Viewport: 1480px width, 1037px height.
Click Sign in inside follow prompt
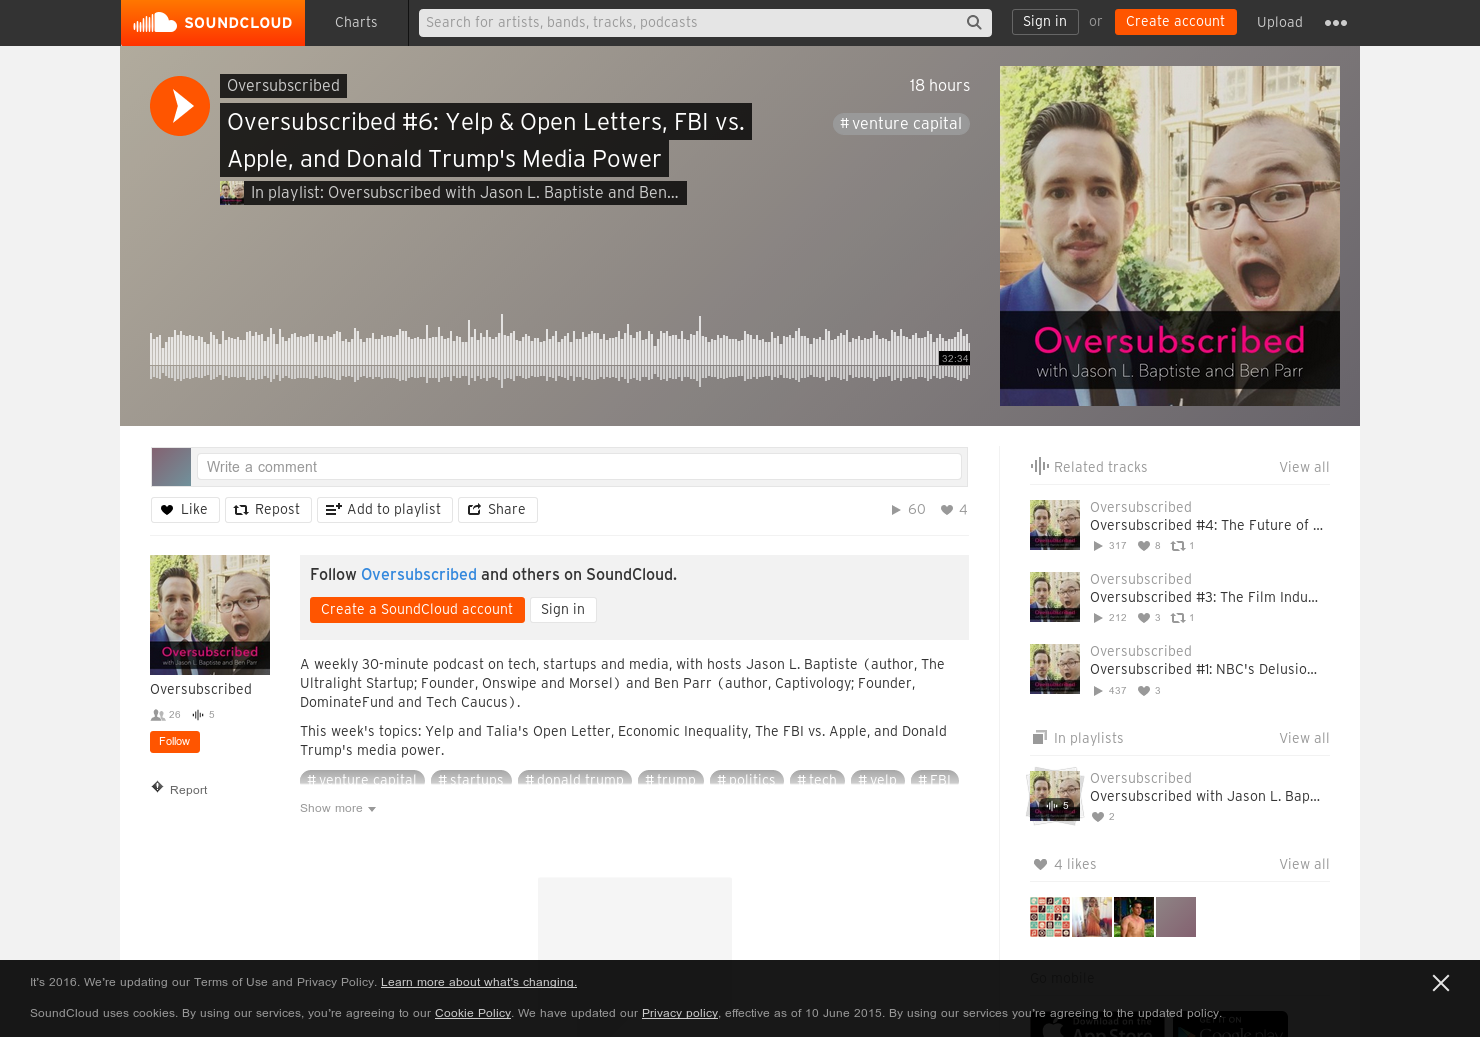pyautogui.click(x=563, y=610)
